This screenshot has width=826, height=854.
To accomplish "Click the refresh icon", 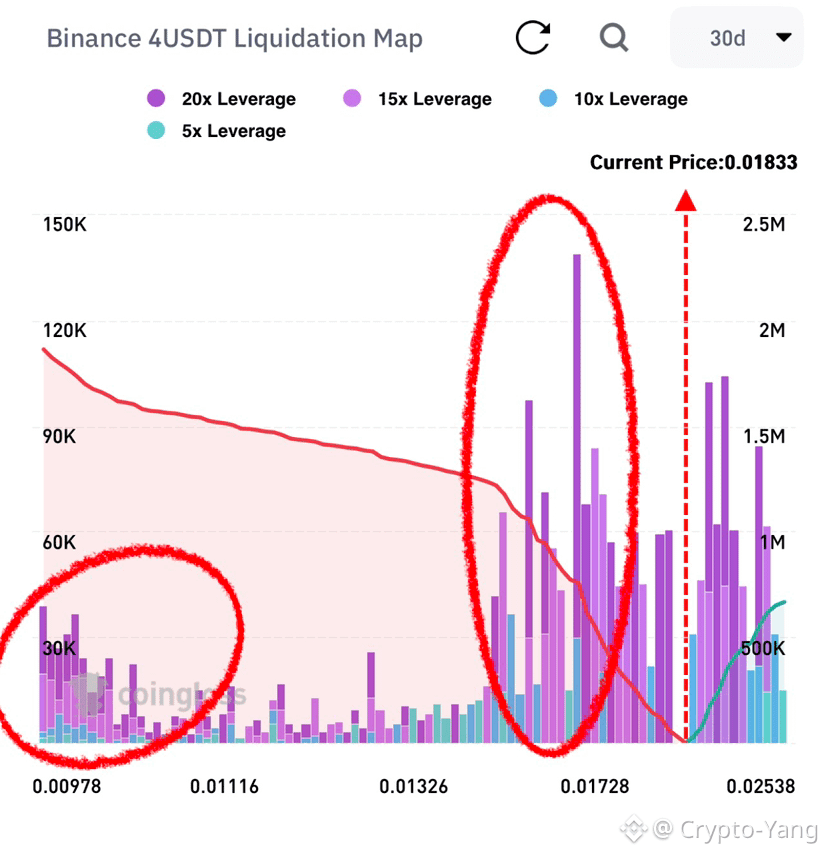I will pyautogui.click(x=533, y=38).
